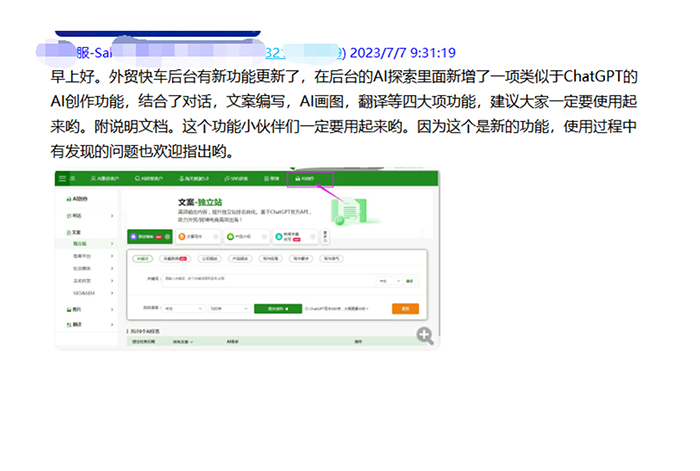Select the green-icon template card
The width and height of the screenshot is (700, 471).
(x=246, y=237)
